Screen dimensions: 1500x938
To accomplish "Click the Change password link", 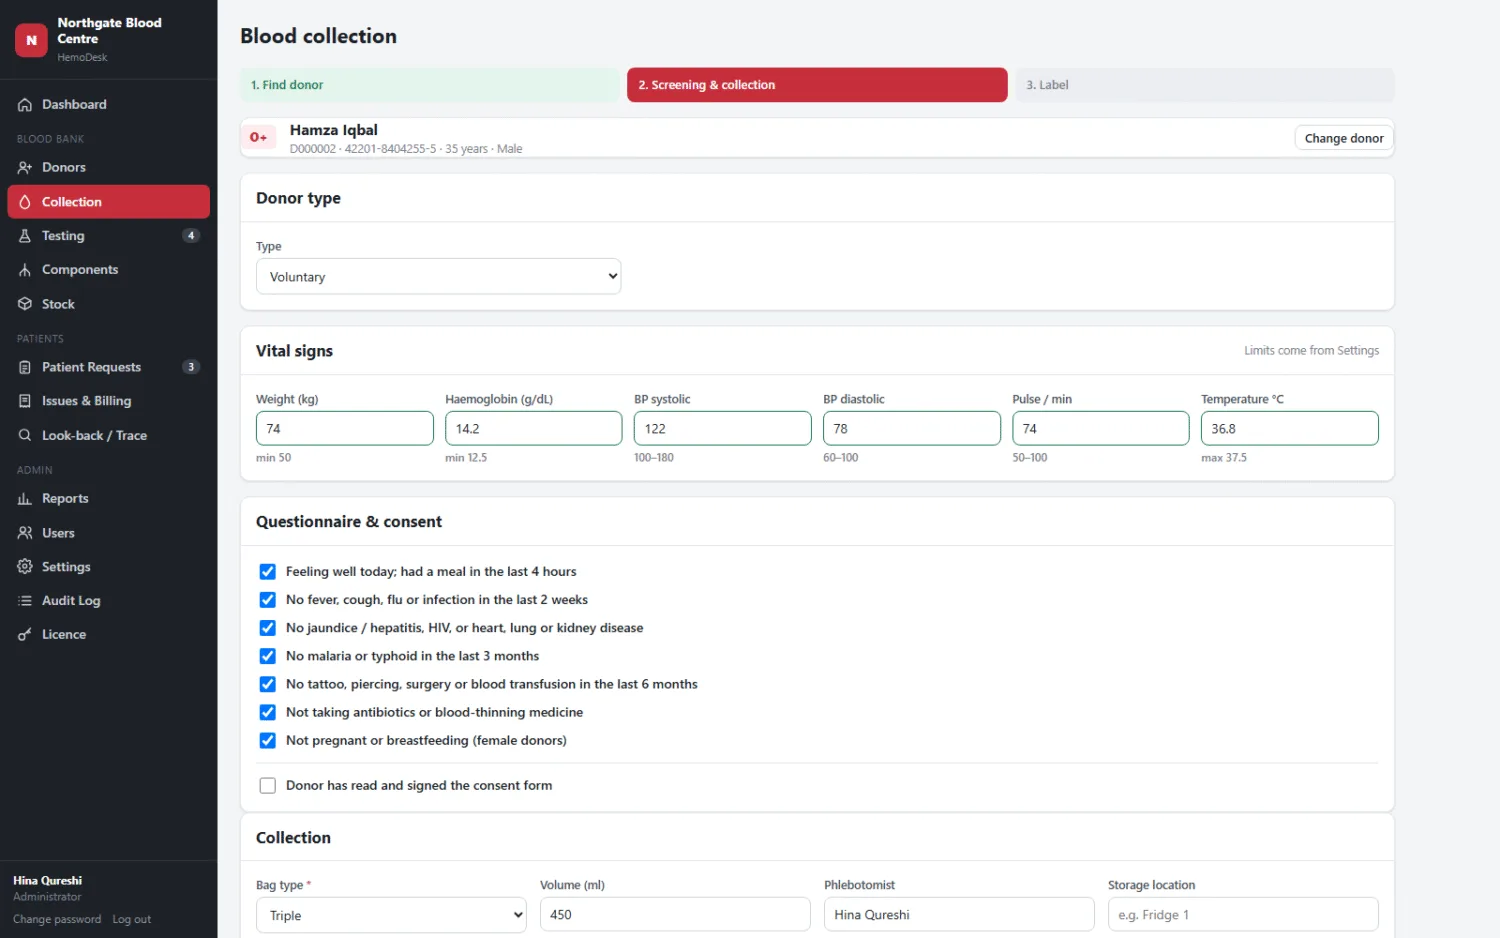I will coord(57,919).
